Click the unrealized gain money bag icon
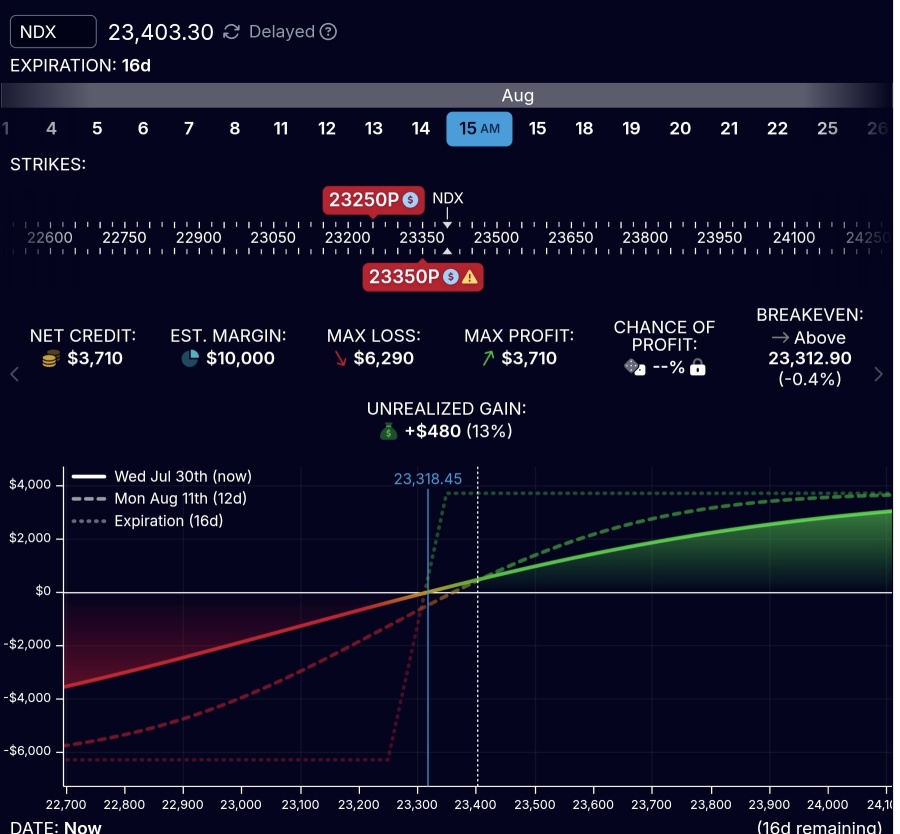The width and height of the screenshot is (900, 834). click(389, 431)
